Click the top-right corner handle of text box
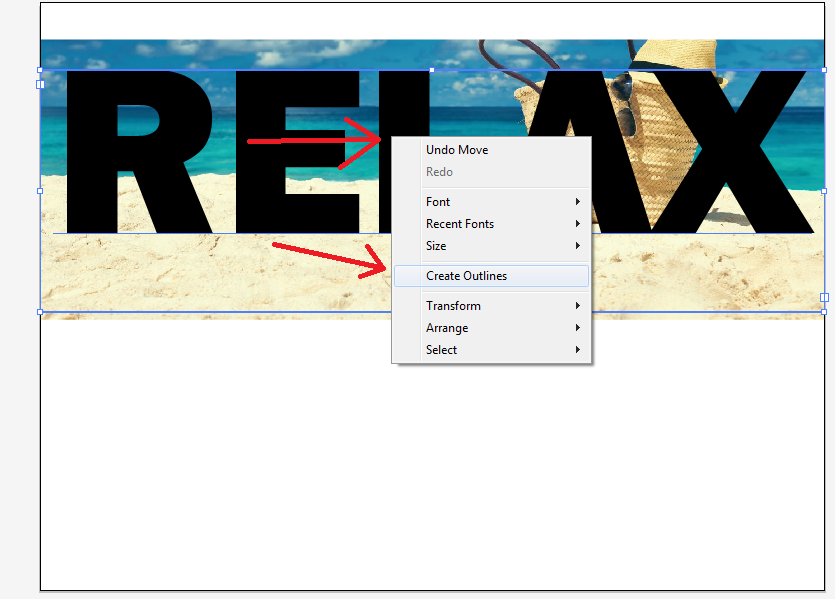This screenshot has height=599, width=835. (824, 70)
